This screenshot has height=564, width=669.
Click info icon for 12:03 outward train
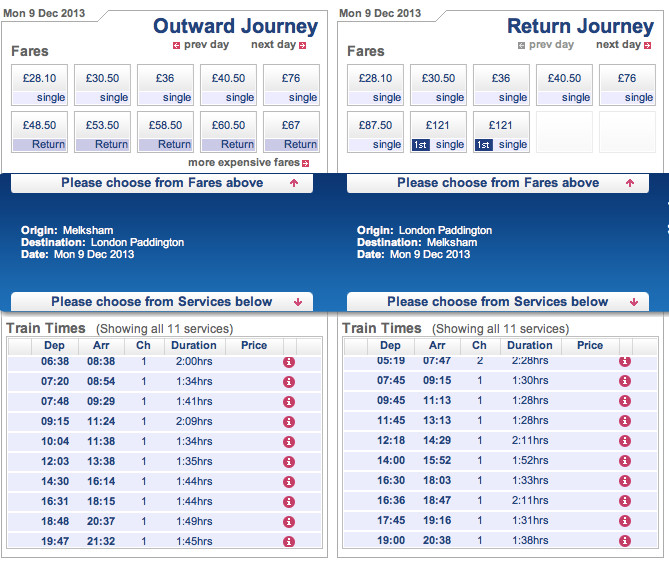pos(289,462)
